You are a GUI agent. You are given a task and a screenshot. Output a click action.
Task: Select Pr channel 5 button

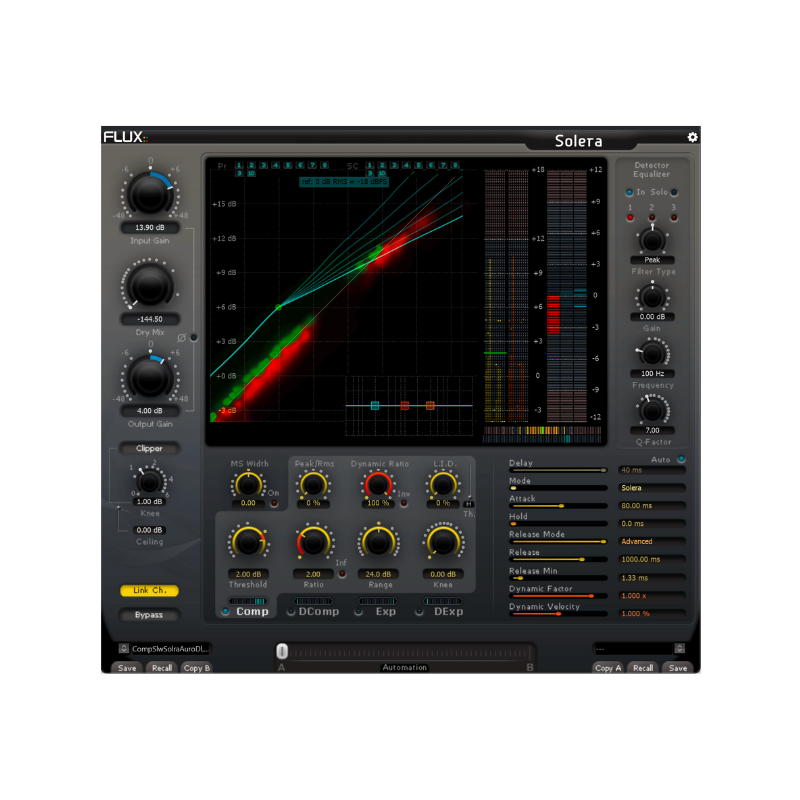[288, 165]
